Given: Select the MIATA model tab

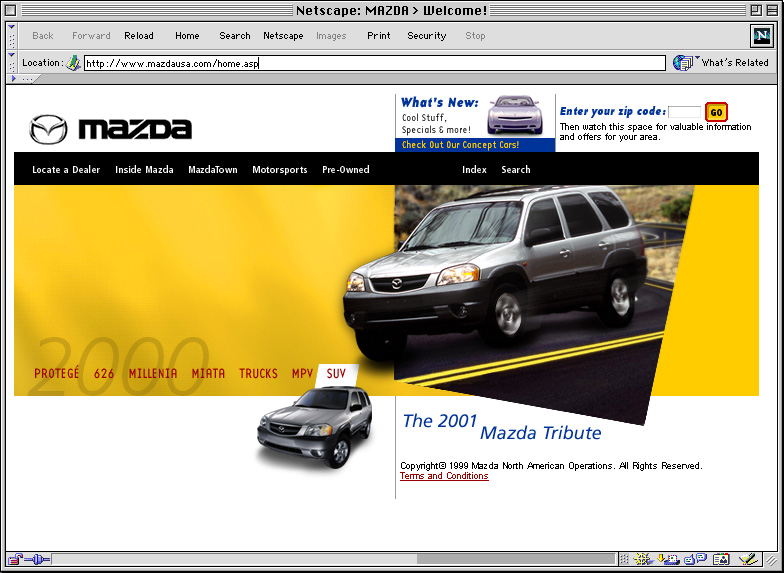Looking at the screenshot, I should pyautogui.click(x=208, y=374).
